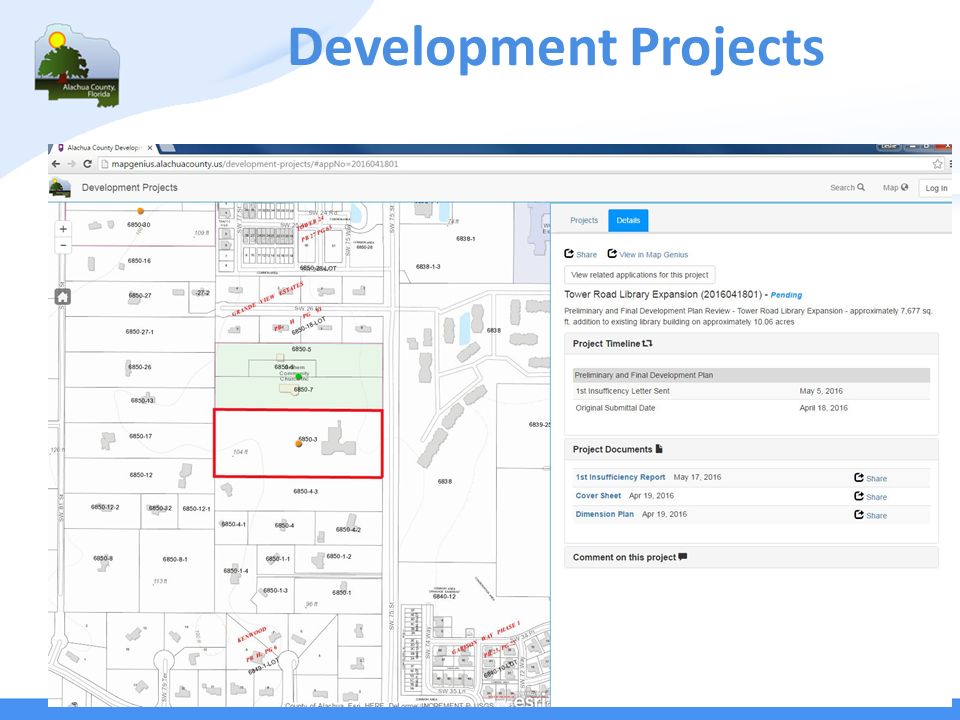The image size is (960, 720).
Task: Click the 1st Insufficiency Letter Sent row
Action: point(751,391)
